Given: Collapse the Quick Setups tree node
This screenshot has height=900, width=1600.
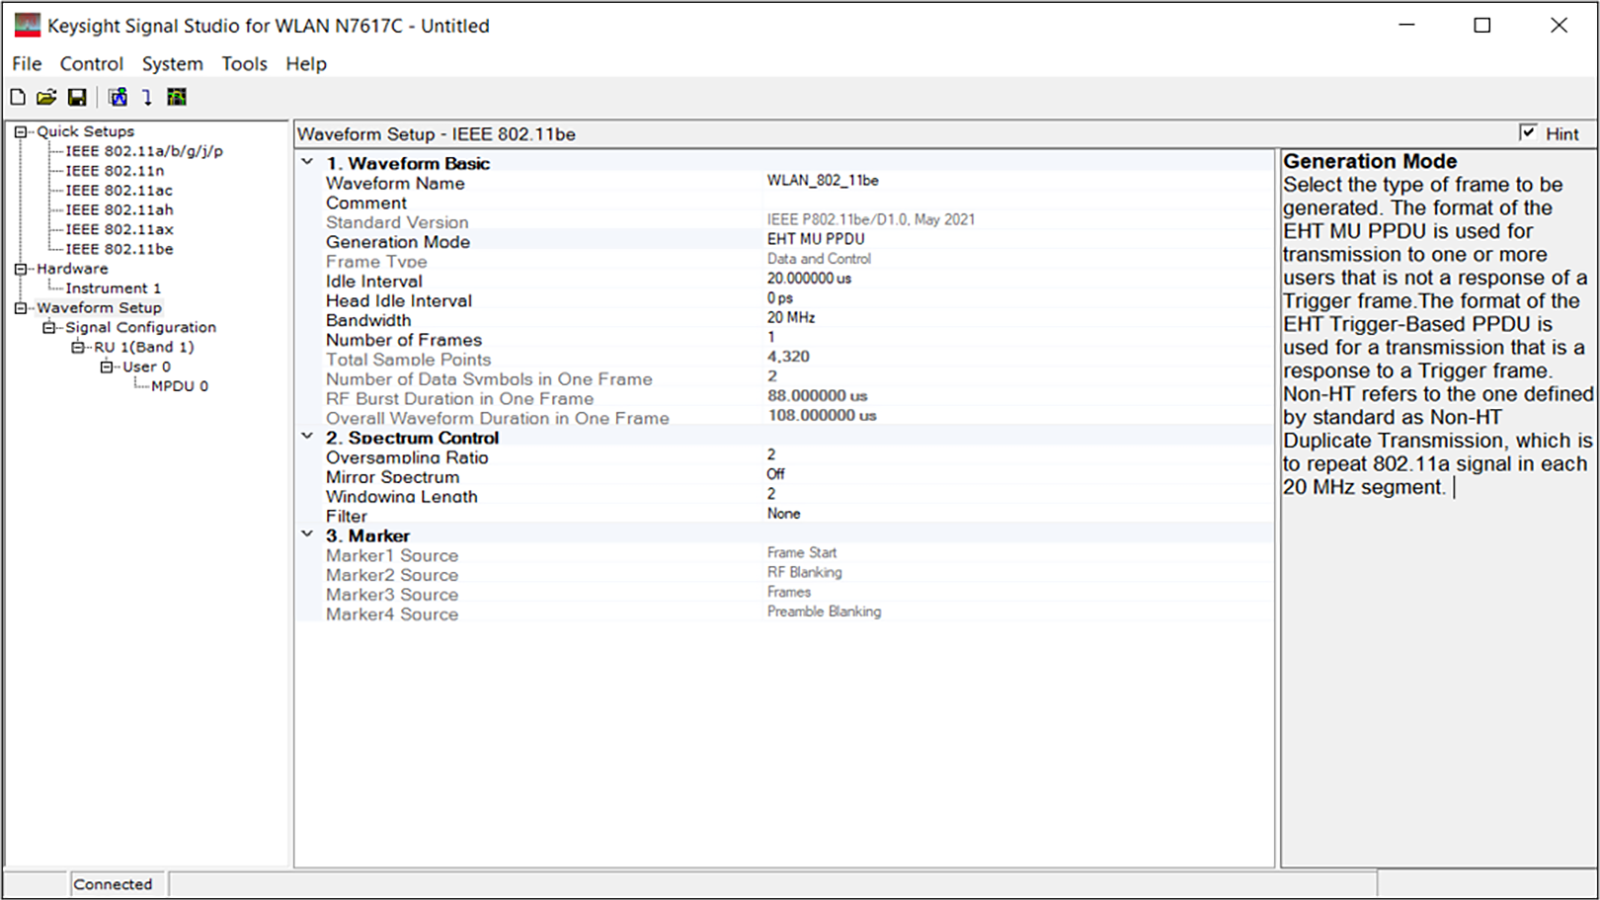Looking at the screenshot, I should click(x=20, y=132).
